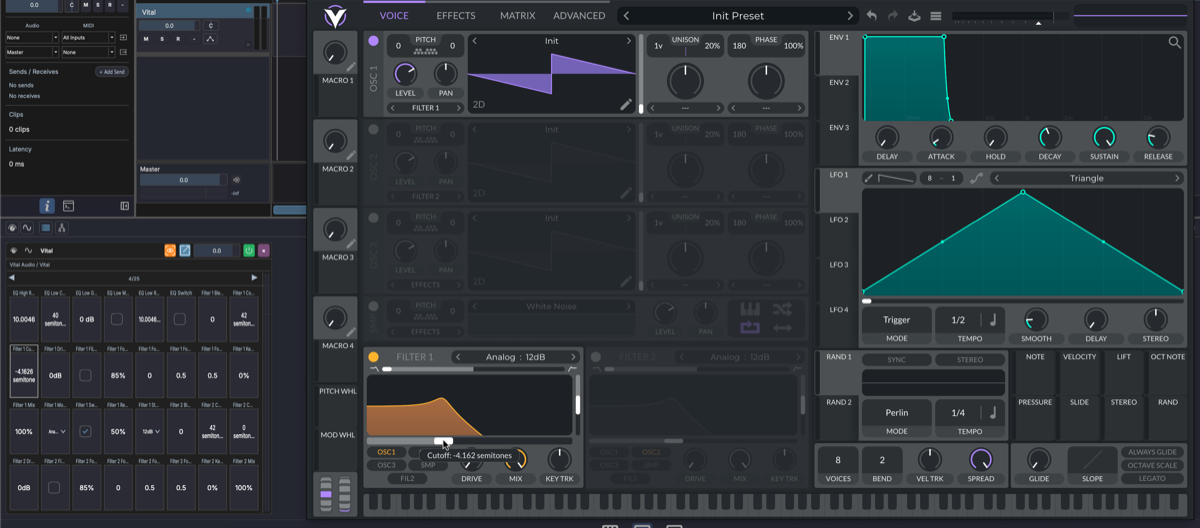The image size is (1200, 528).
Task: Click the save preset icon
Action: [914, 16]
